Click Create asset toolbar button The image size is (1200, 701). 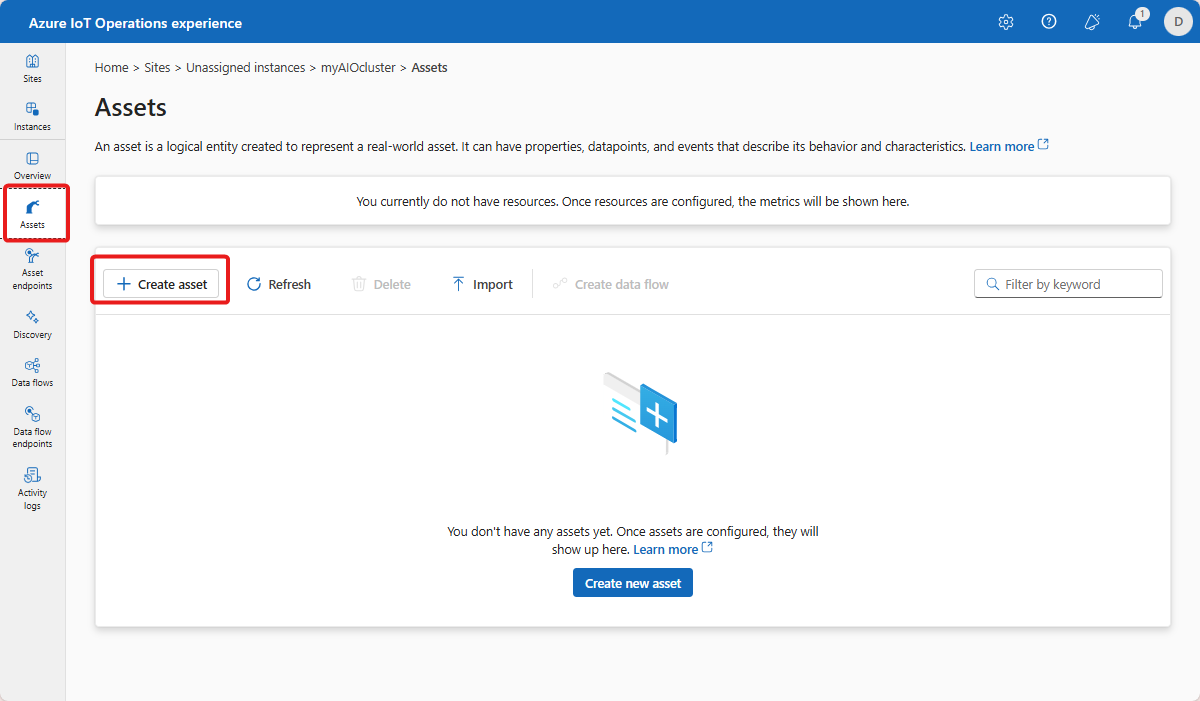161,284
